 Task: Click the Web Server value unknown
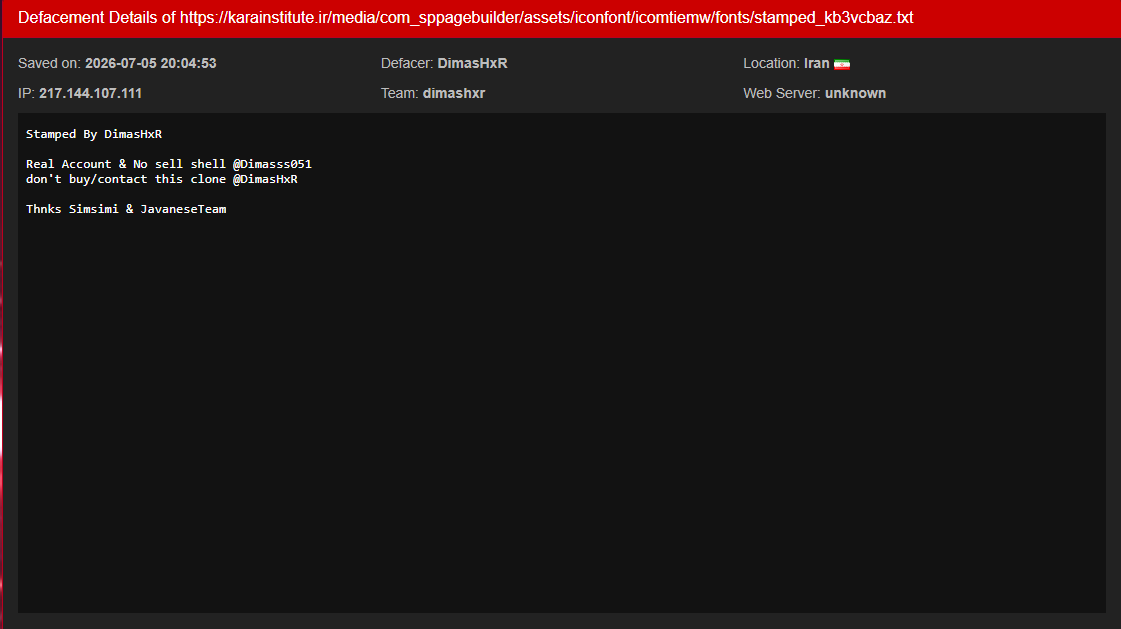[x=855, y=94]
